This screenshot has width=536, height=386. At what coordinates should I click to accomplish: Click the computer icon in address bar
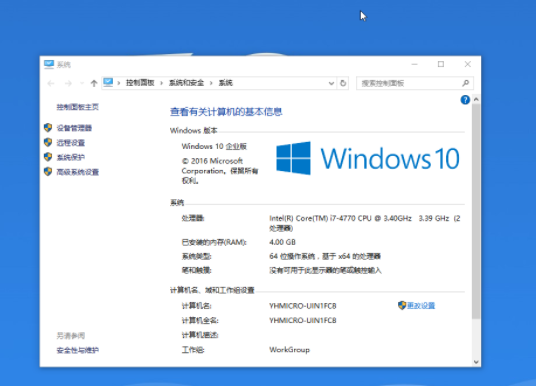(x=108, y=82)
